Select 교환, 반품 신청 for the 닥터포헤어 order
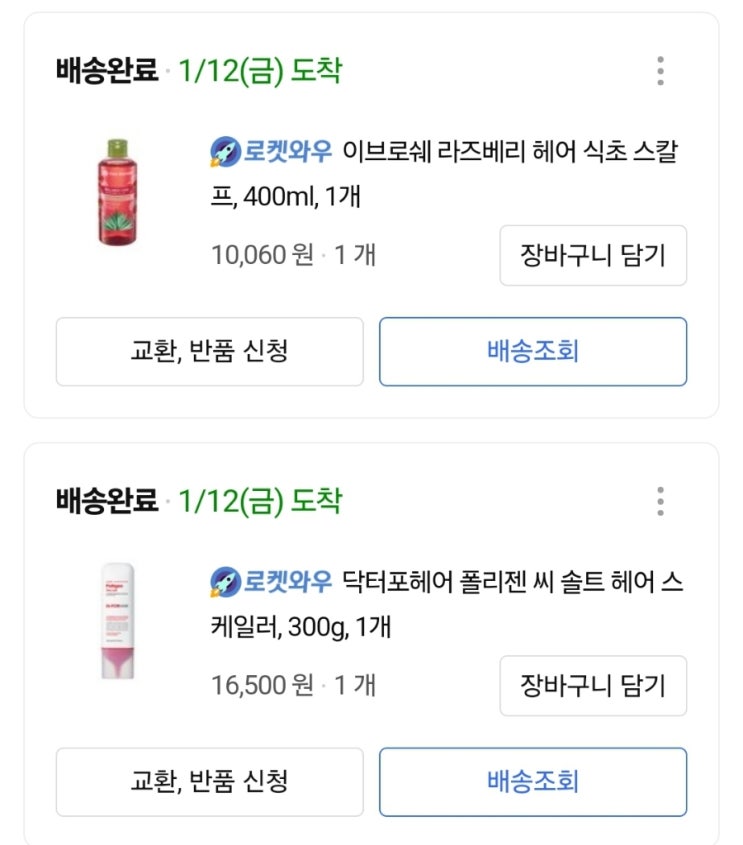 [210, 781]
